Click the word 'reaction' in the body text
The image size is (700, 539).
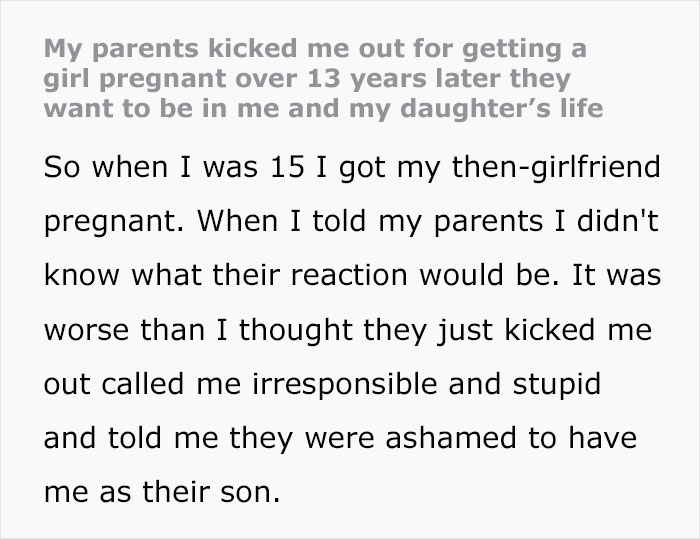[349, 276]
